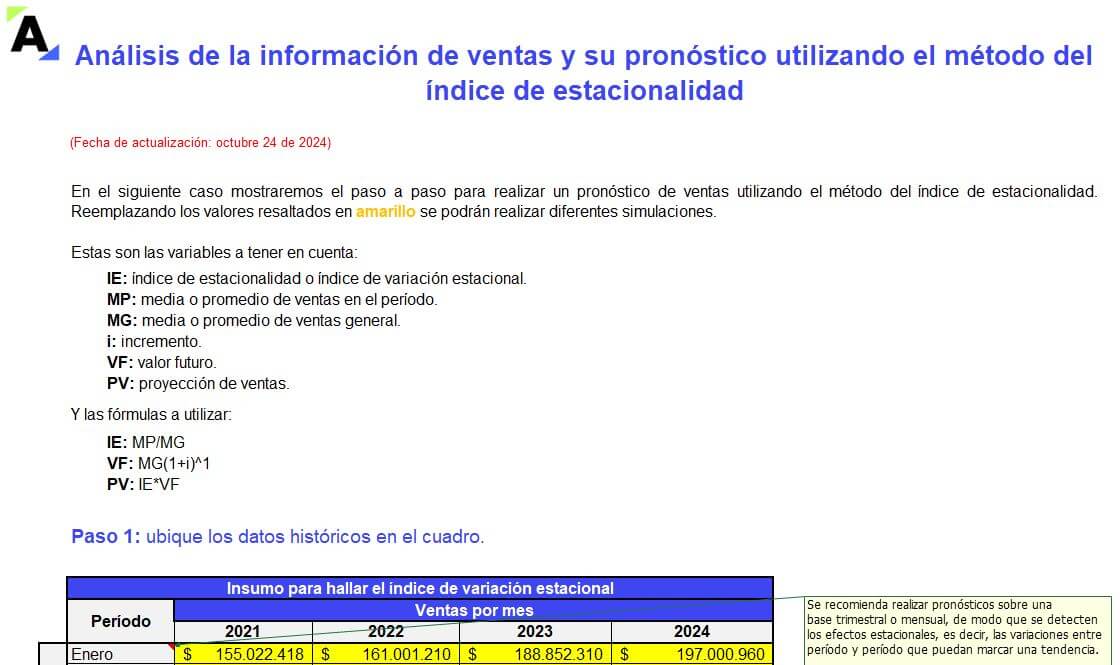This screenshot has height=665, width=1120.
Task: Select the 'Enero' row label cell
Action: tap(121, 654)
